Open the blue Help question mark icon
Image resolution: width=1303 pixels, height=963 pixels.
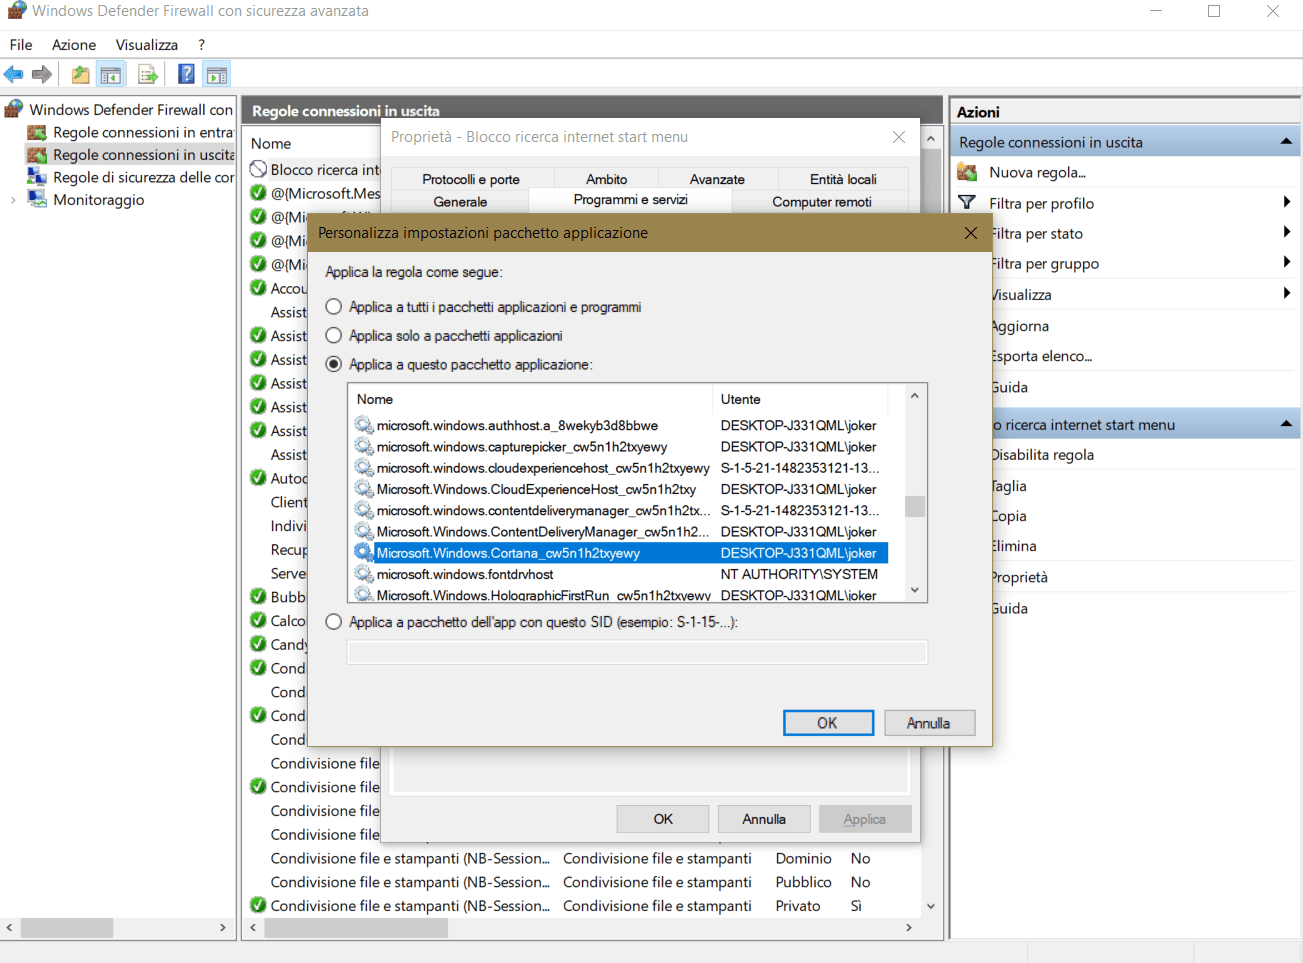(x=186, y=75)
